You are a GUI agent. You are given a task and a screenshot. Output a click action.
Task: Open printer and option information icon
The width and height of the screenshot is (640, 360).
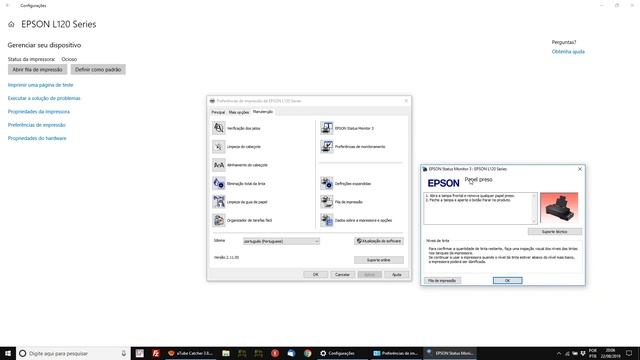(327, 220)
